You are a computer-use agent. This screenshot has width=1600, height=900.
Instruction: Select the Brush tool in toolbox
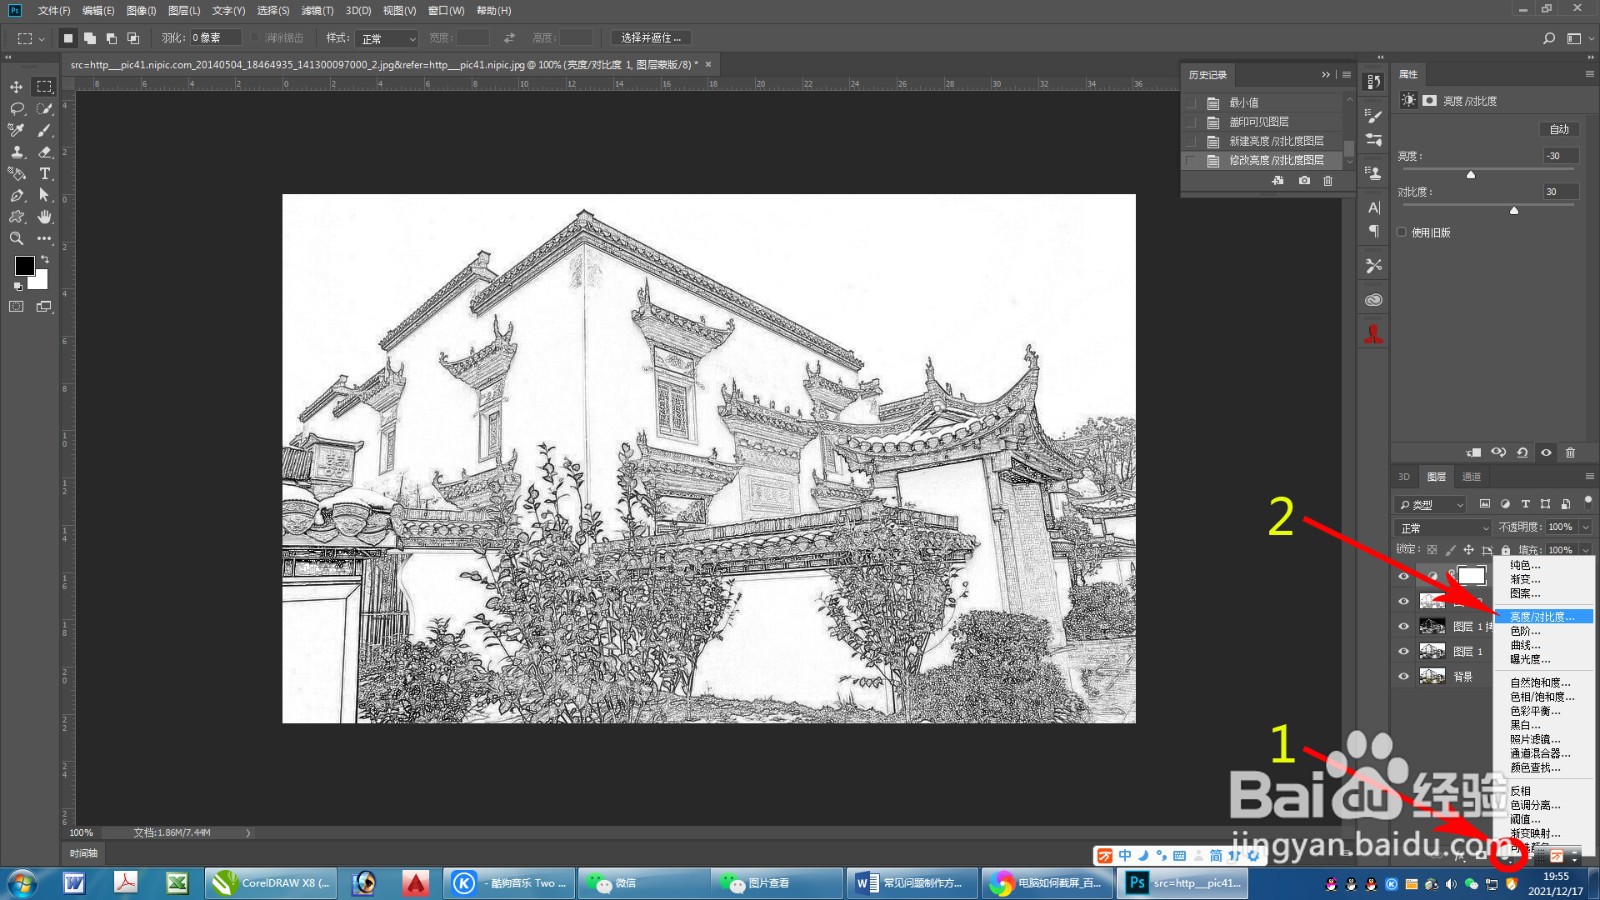44,130
